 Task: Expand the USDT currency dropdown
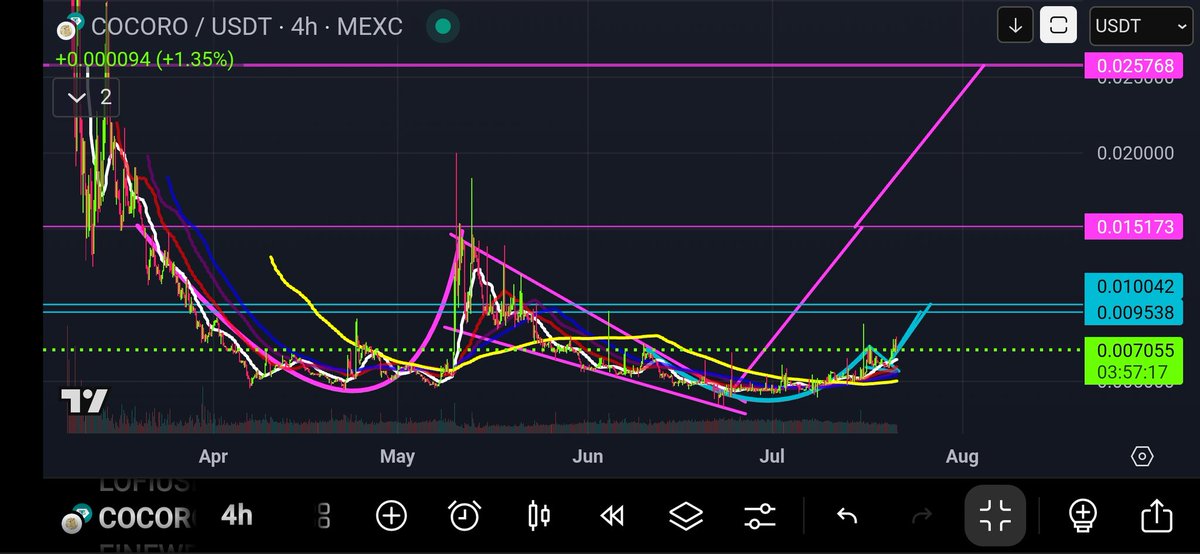point(1135,26)
